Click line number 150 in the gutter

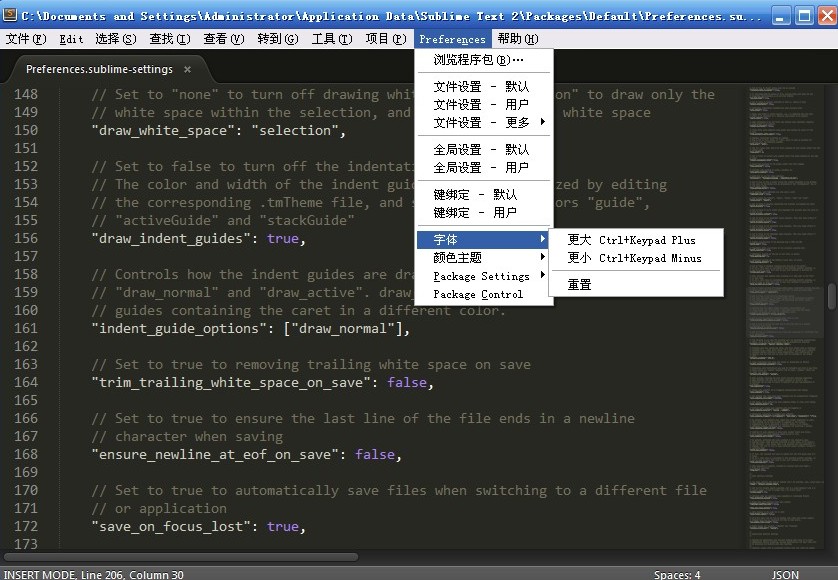(x=26, y=130)
